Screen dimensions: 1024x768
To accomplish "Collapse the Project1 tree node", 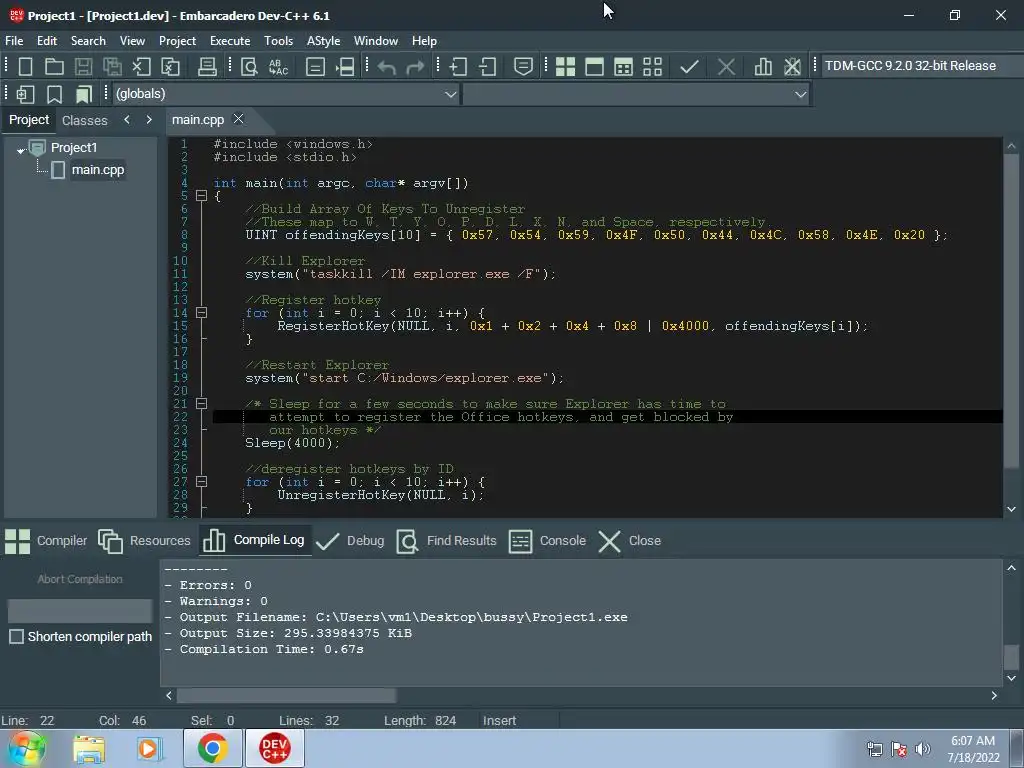I will pyautogui.click(x=21, y=150).
